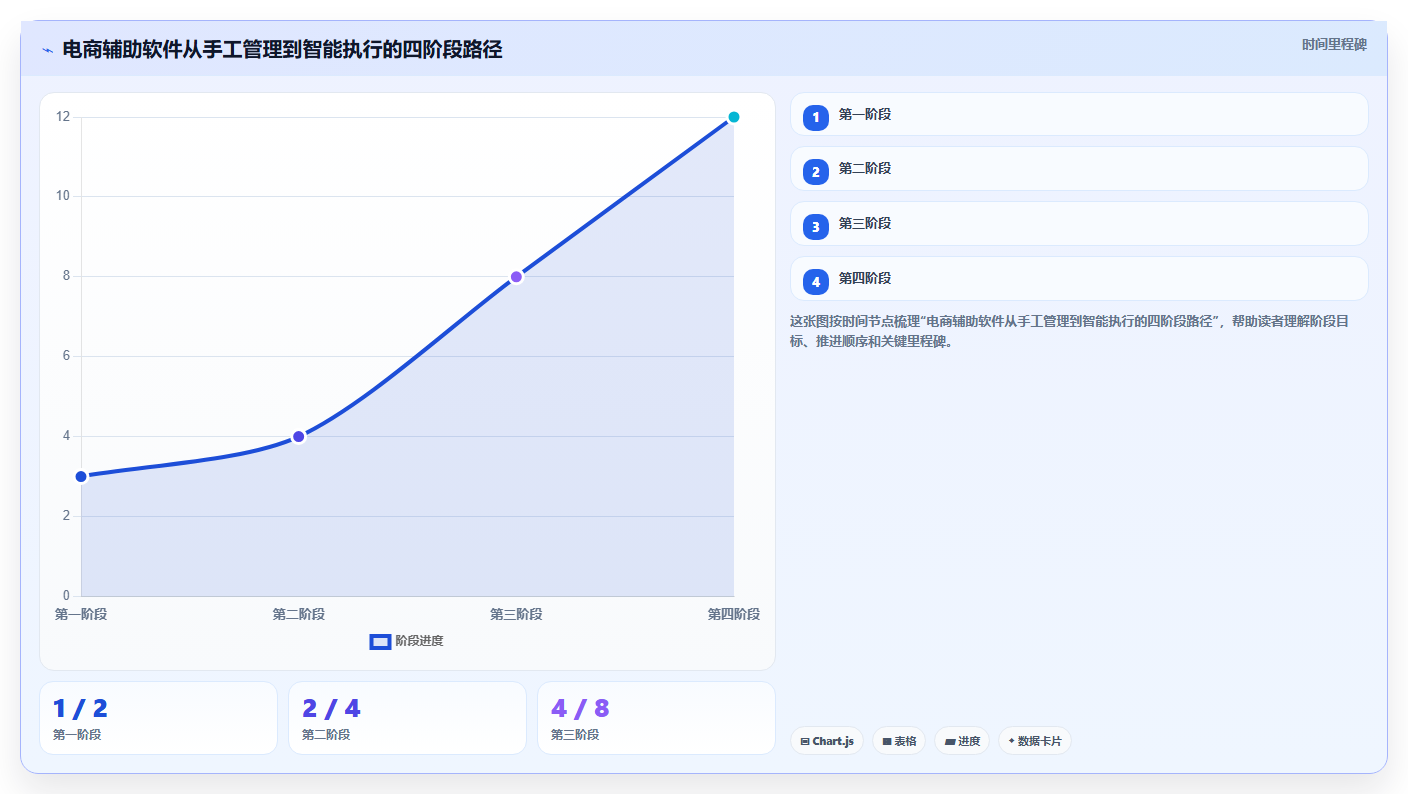This screenshot has width=1408, height=794.
Task: Click the y-axis value 6
Action: pyautogui.click(x=66, y=356)
